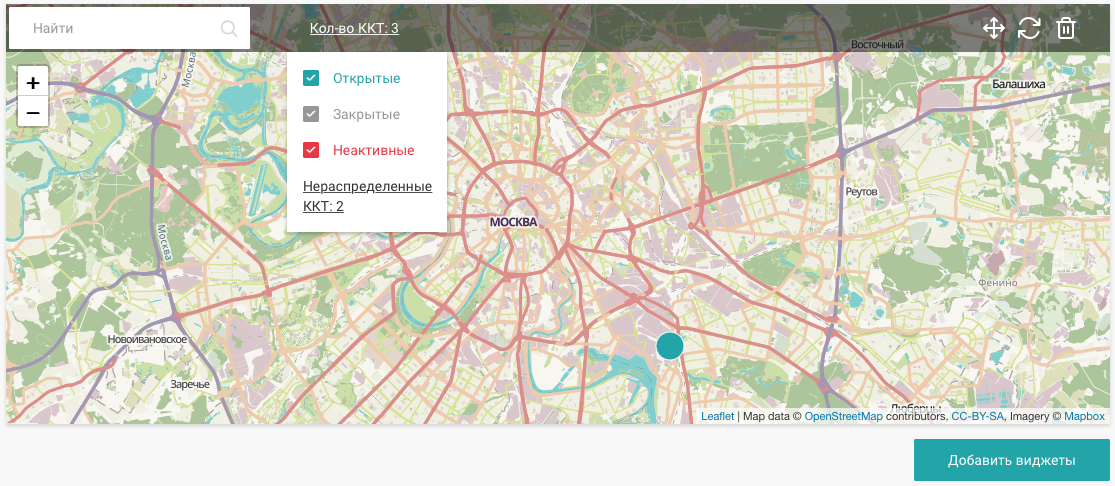
Task: Click the Фенино label on map
Action: click(998, 282)
